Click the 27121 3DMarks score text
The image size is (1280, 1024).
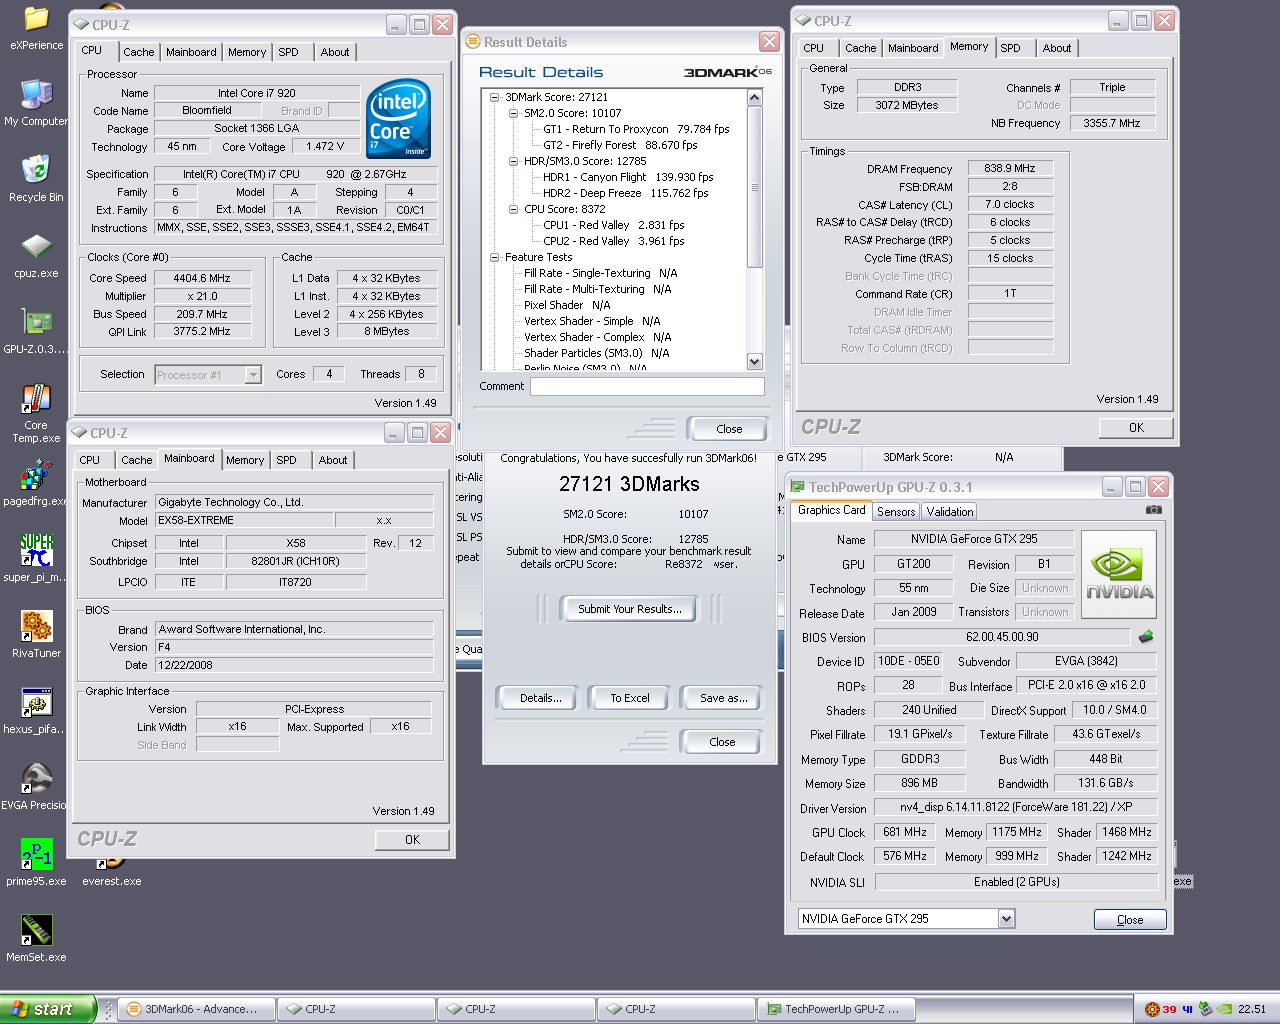coord(629,484)
